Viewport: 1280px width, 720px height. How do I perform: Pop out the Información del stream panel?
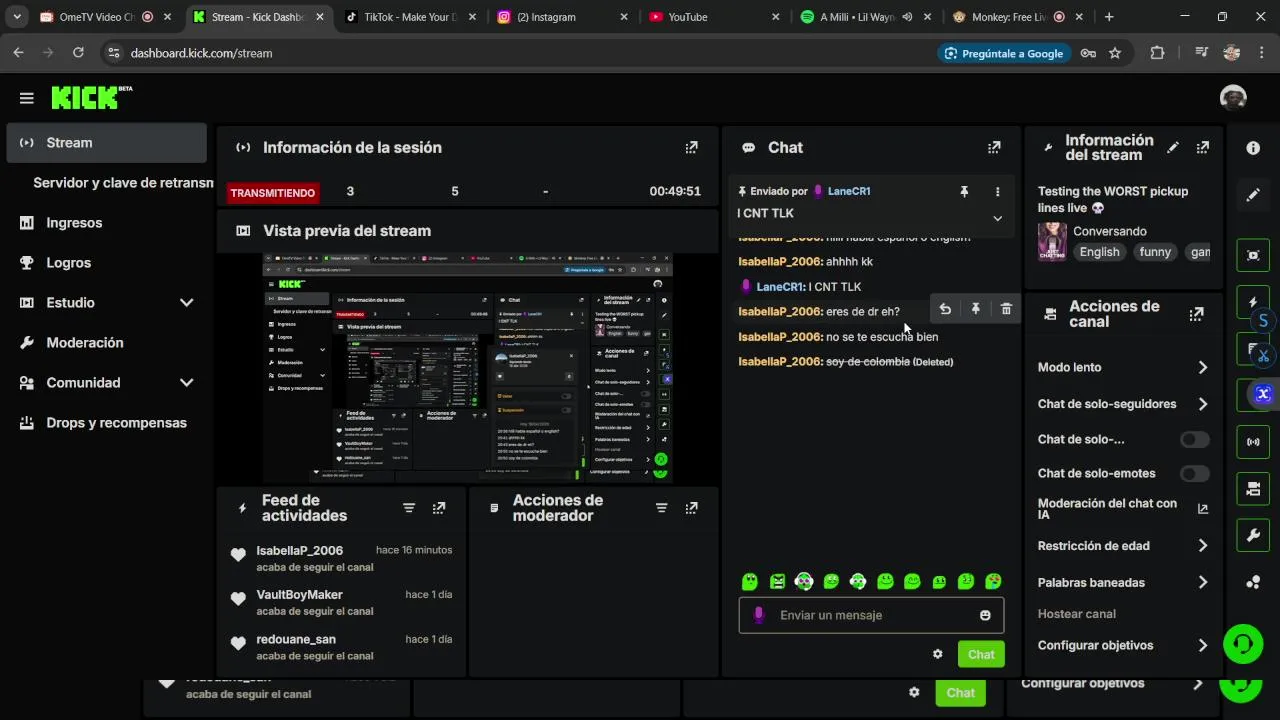tap(1203, 148)
